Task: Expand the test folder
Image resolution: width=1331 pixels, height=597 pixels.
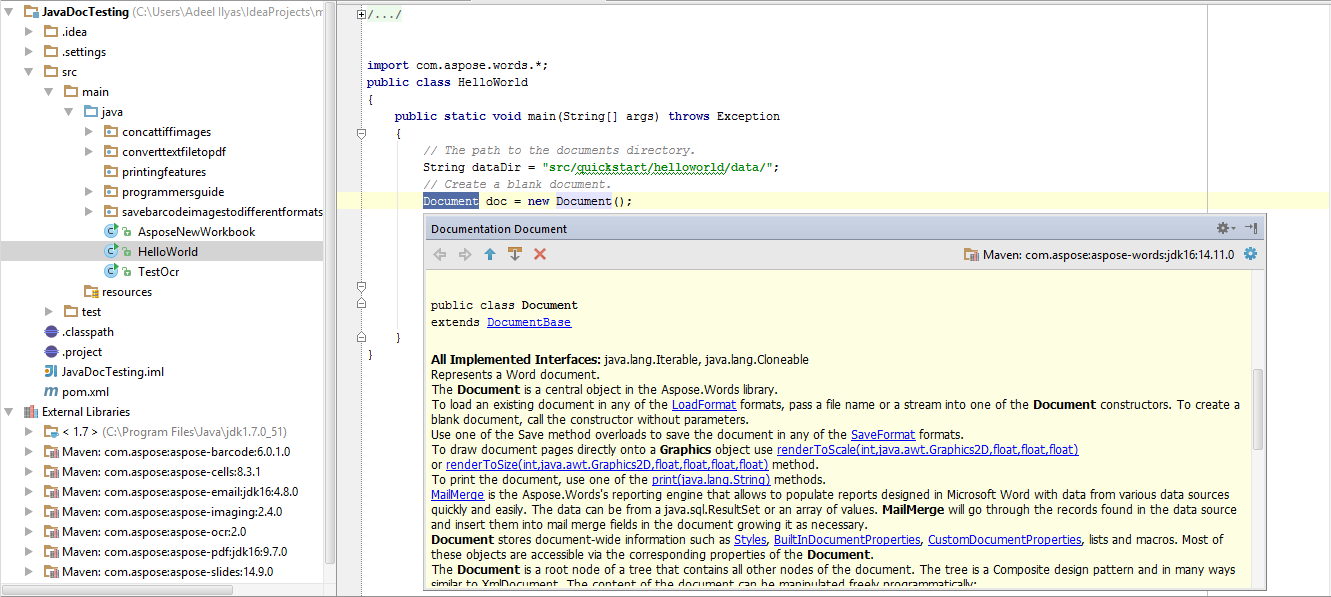Action: tap(49, 312)
